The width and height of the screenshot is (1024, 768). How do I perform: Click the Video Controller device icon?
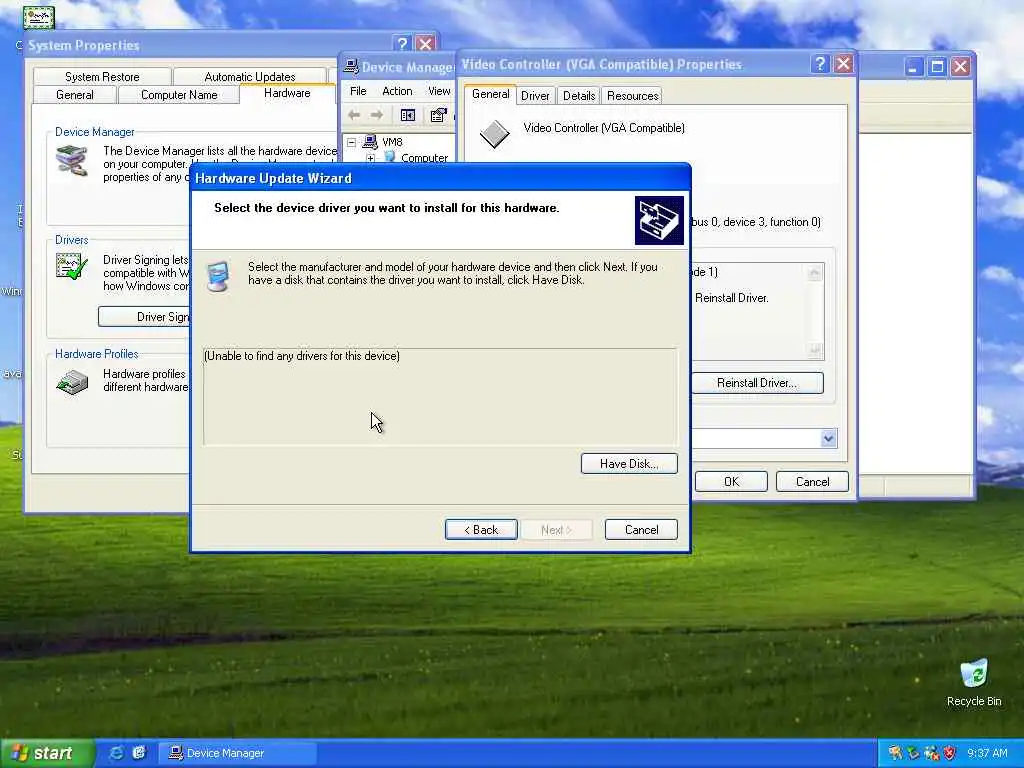coord(494,134)
